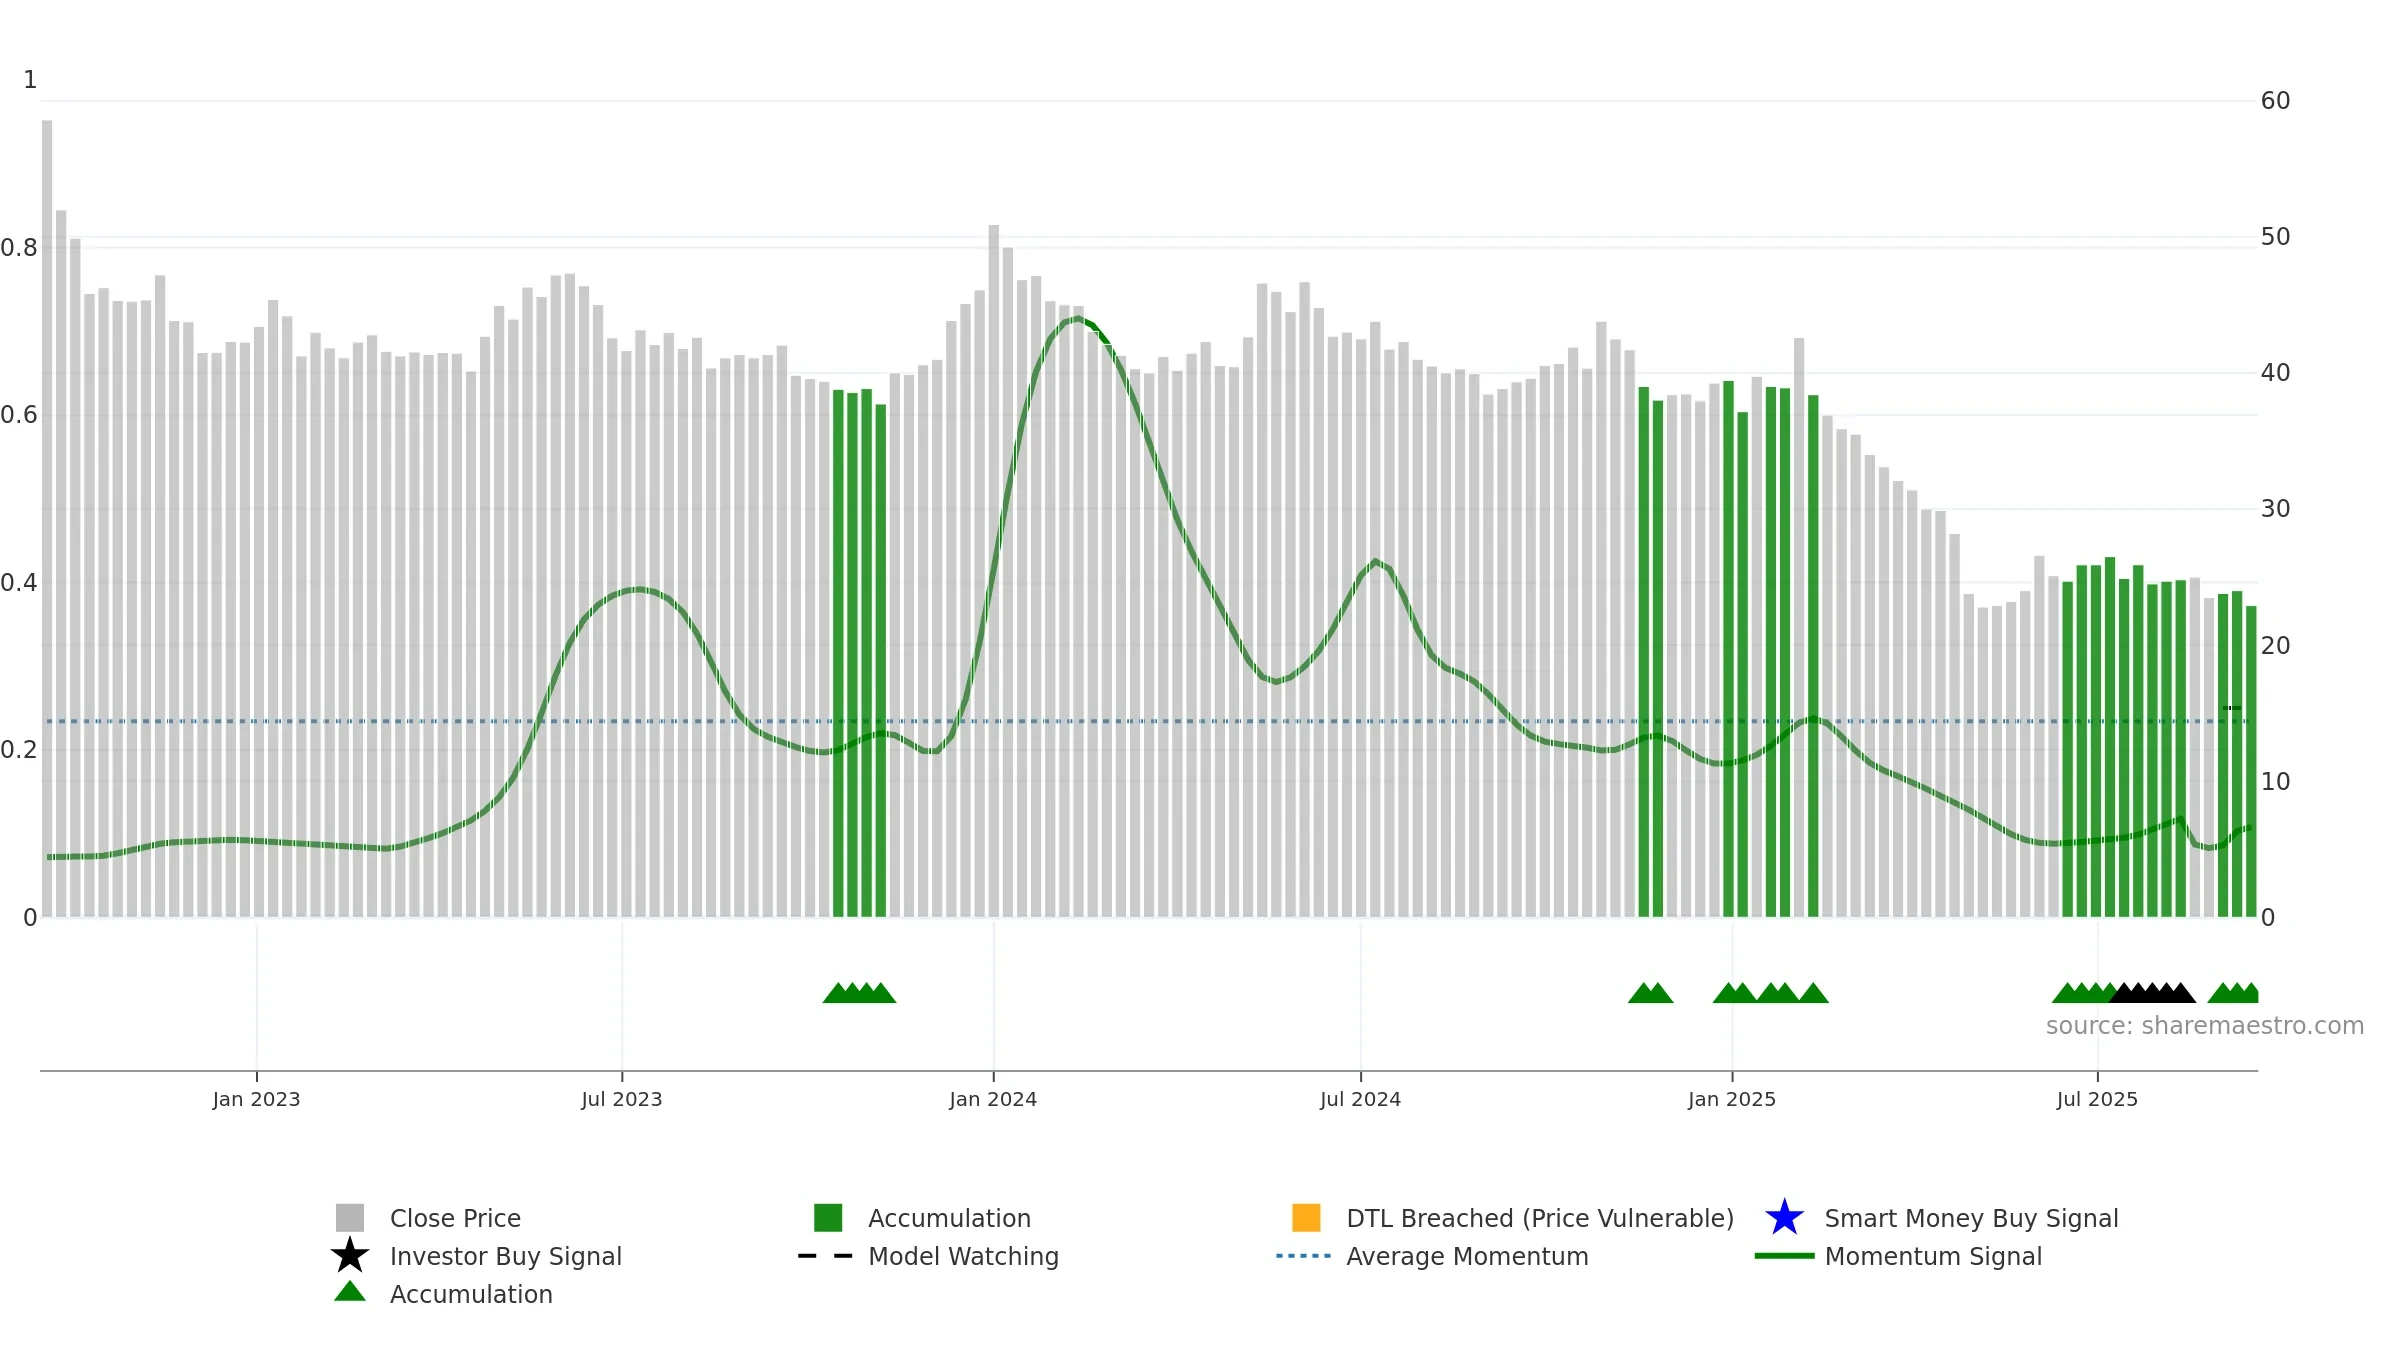Click the green Momentum Signal legend line
The width and height of the screenshot is (2400, 1350).
coord(1784,1256)
